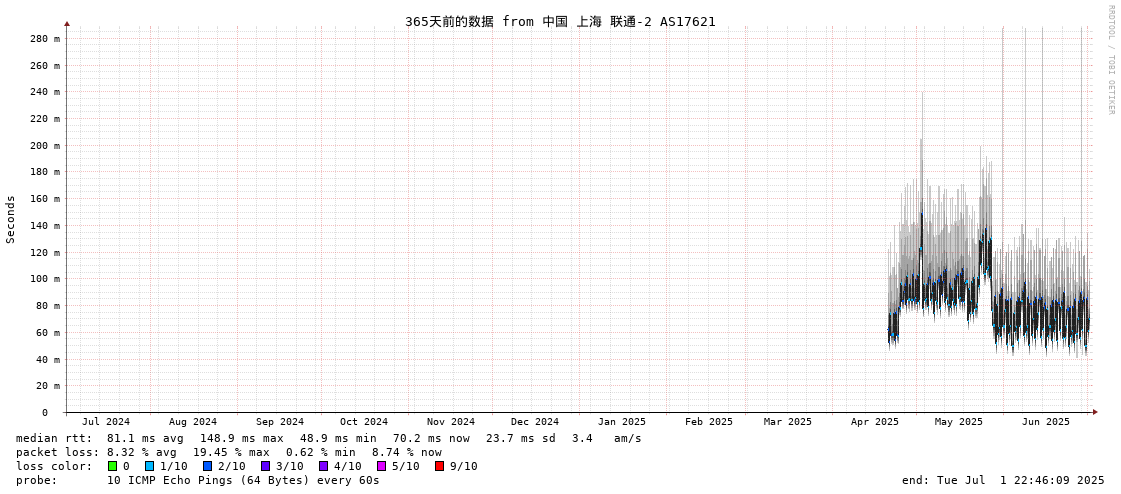
Task: Select the "Jan 2025" x-axis label
Action: point(622,422)
